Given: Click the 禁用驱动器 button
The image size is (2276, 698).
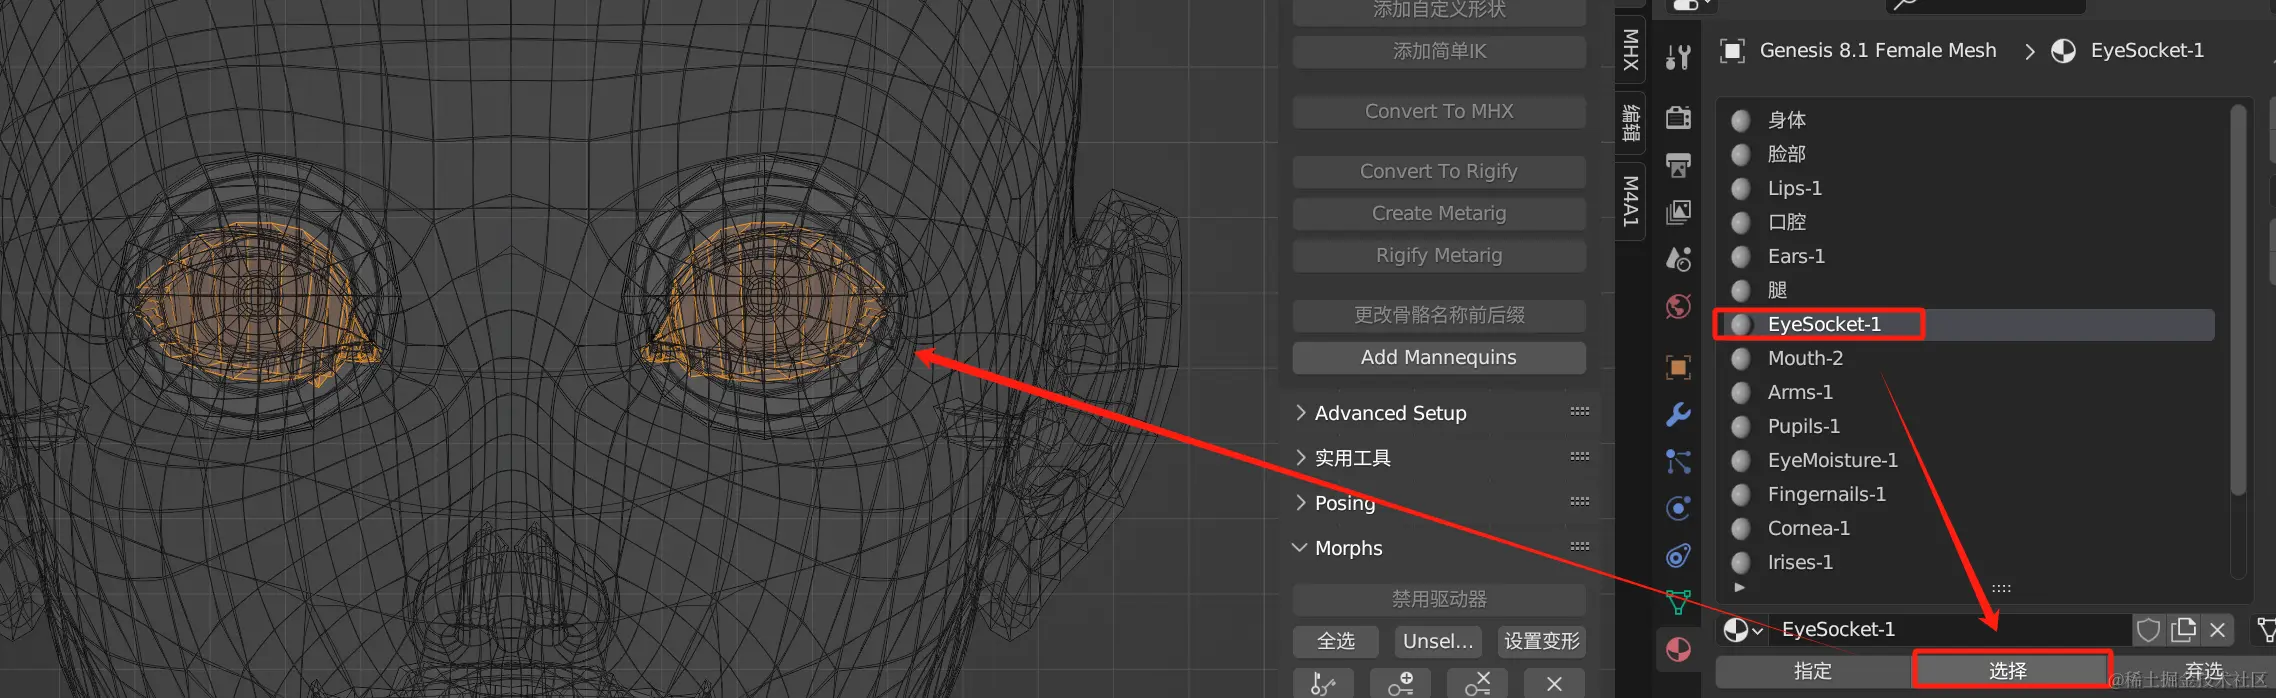Looking at the screenshot, I should click(1439, 599).
